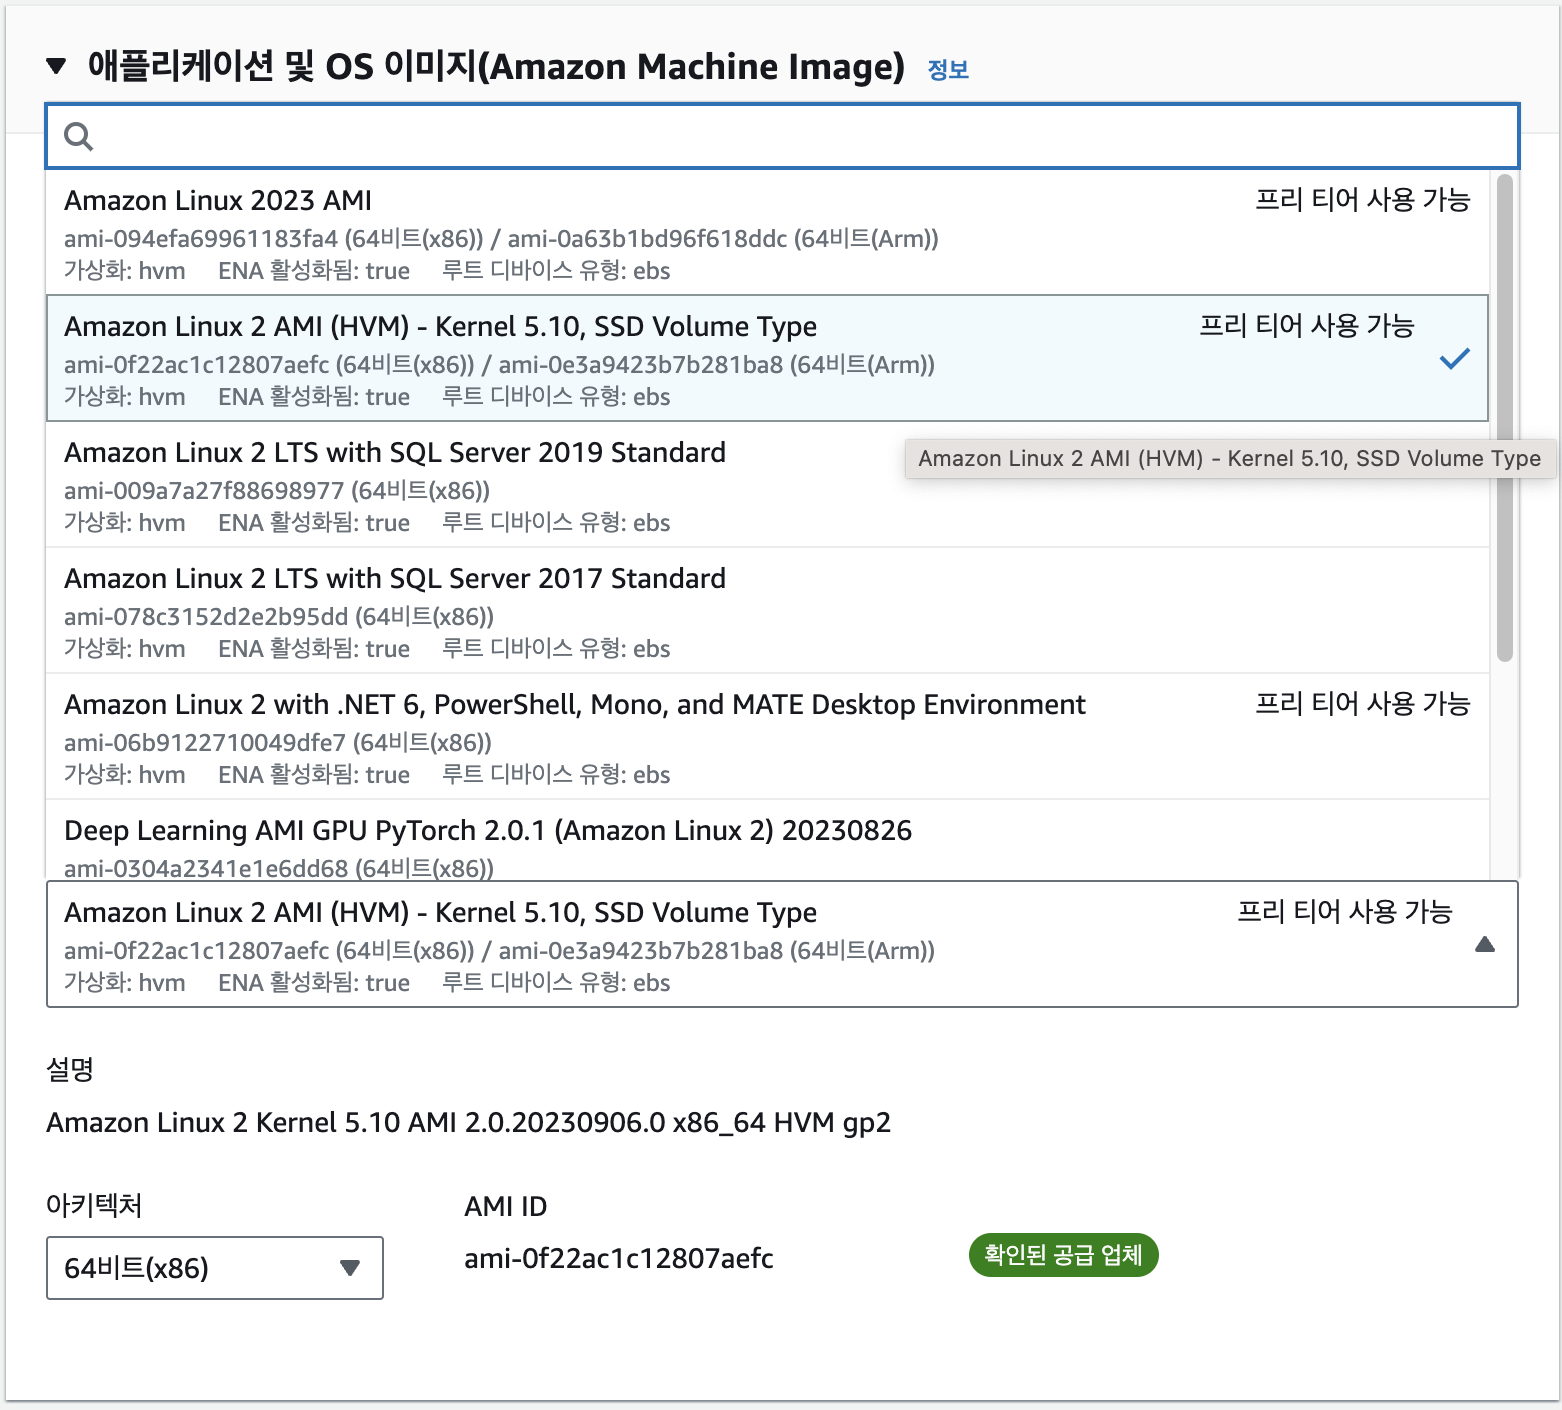Viewport: 1562px width, 1410px height.
Task: Pick Deep Learning AMI GPU PyTorch 2.0.1 option
Action: coord(767,840)
